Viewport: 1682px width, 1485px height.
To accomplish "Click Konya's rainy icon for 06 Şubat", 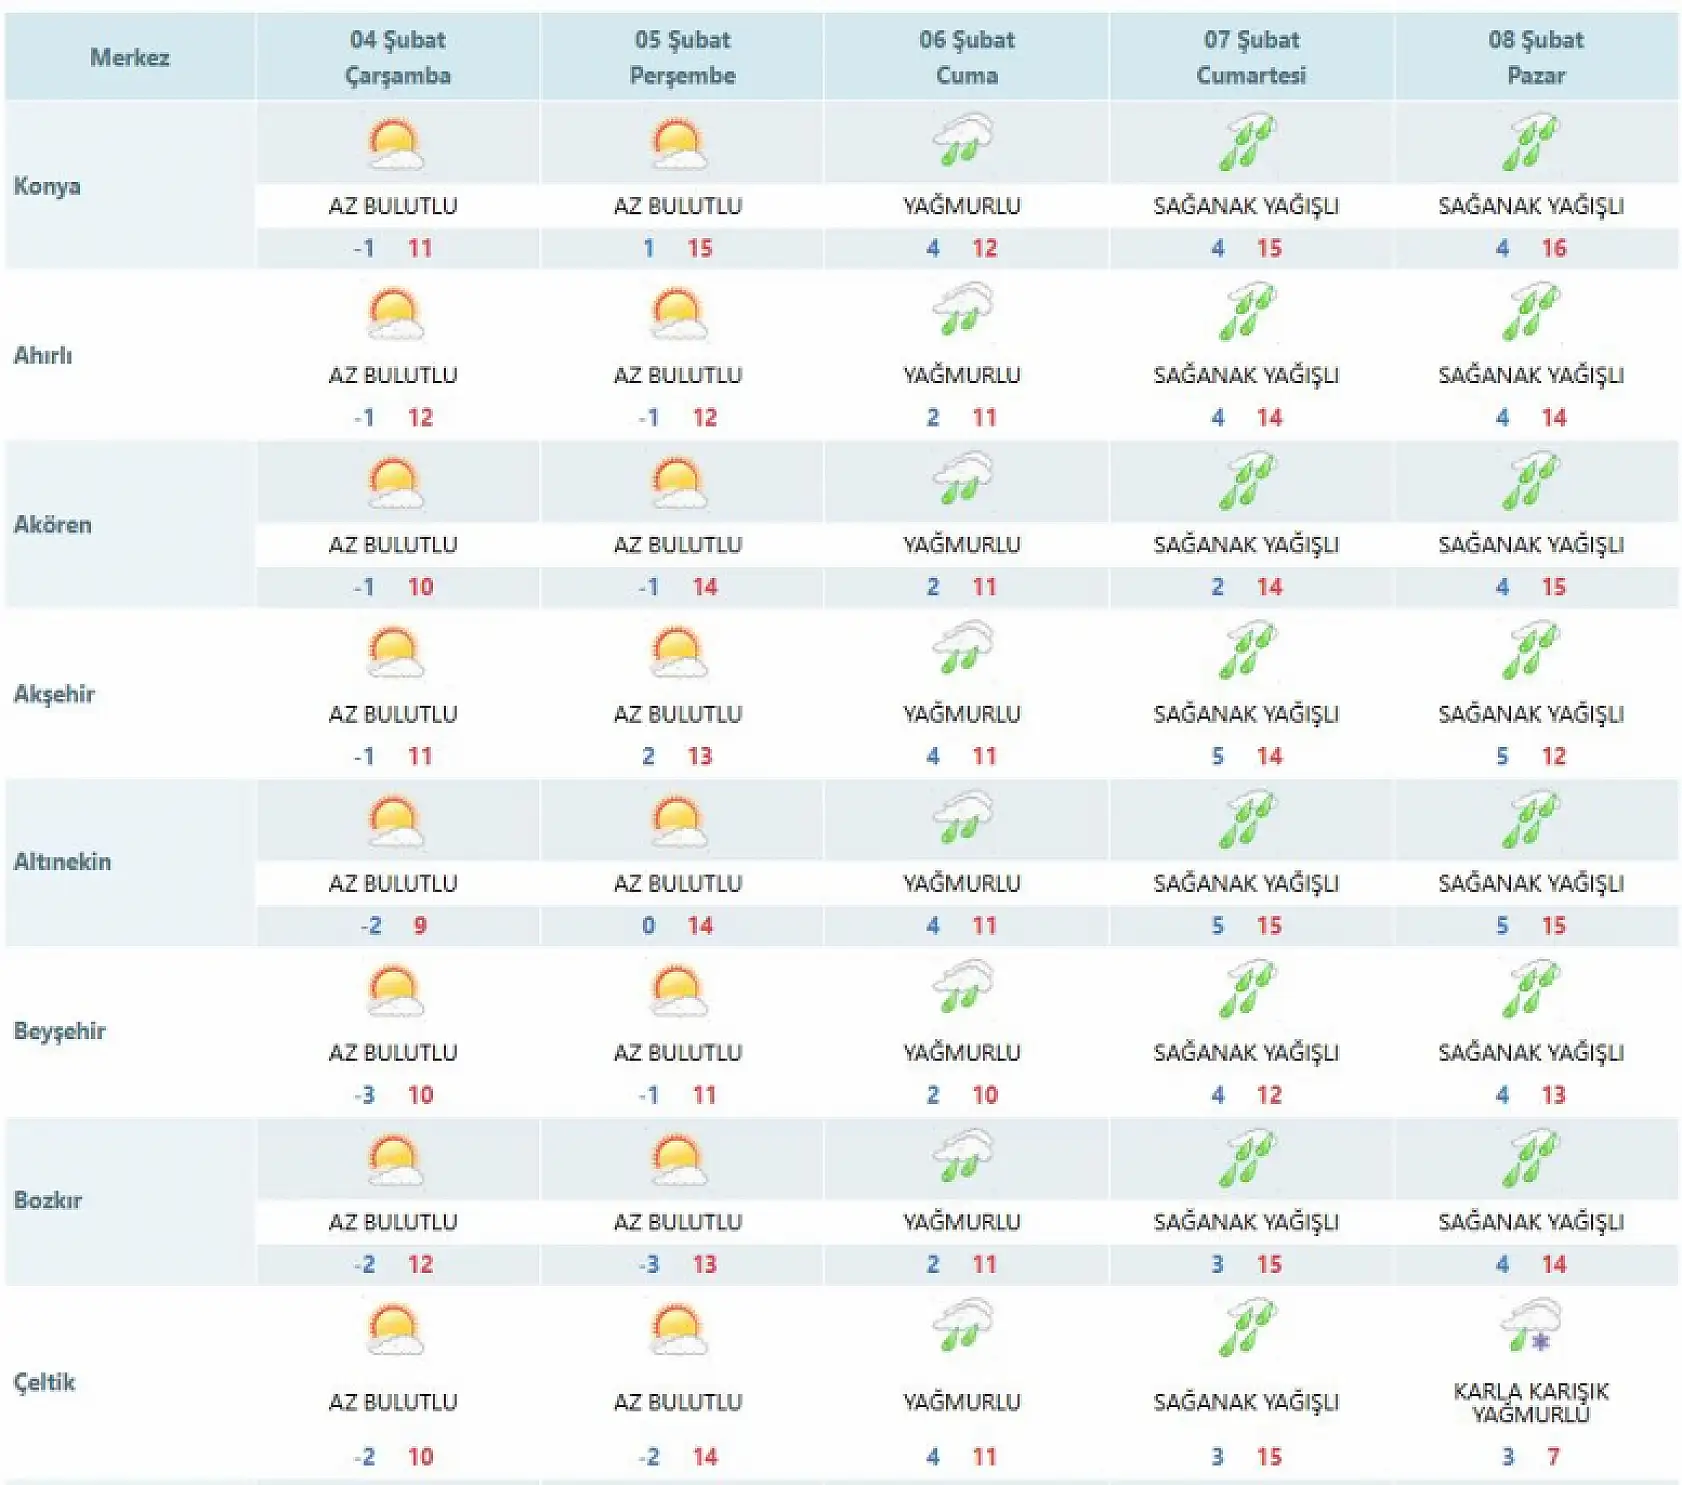I will pyautogui.click(x=962, y=141).
